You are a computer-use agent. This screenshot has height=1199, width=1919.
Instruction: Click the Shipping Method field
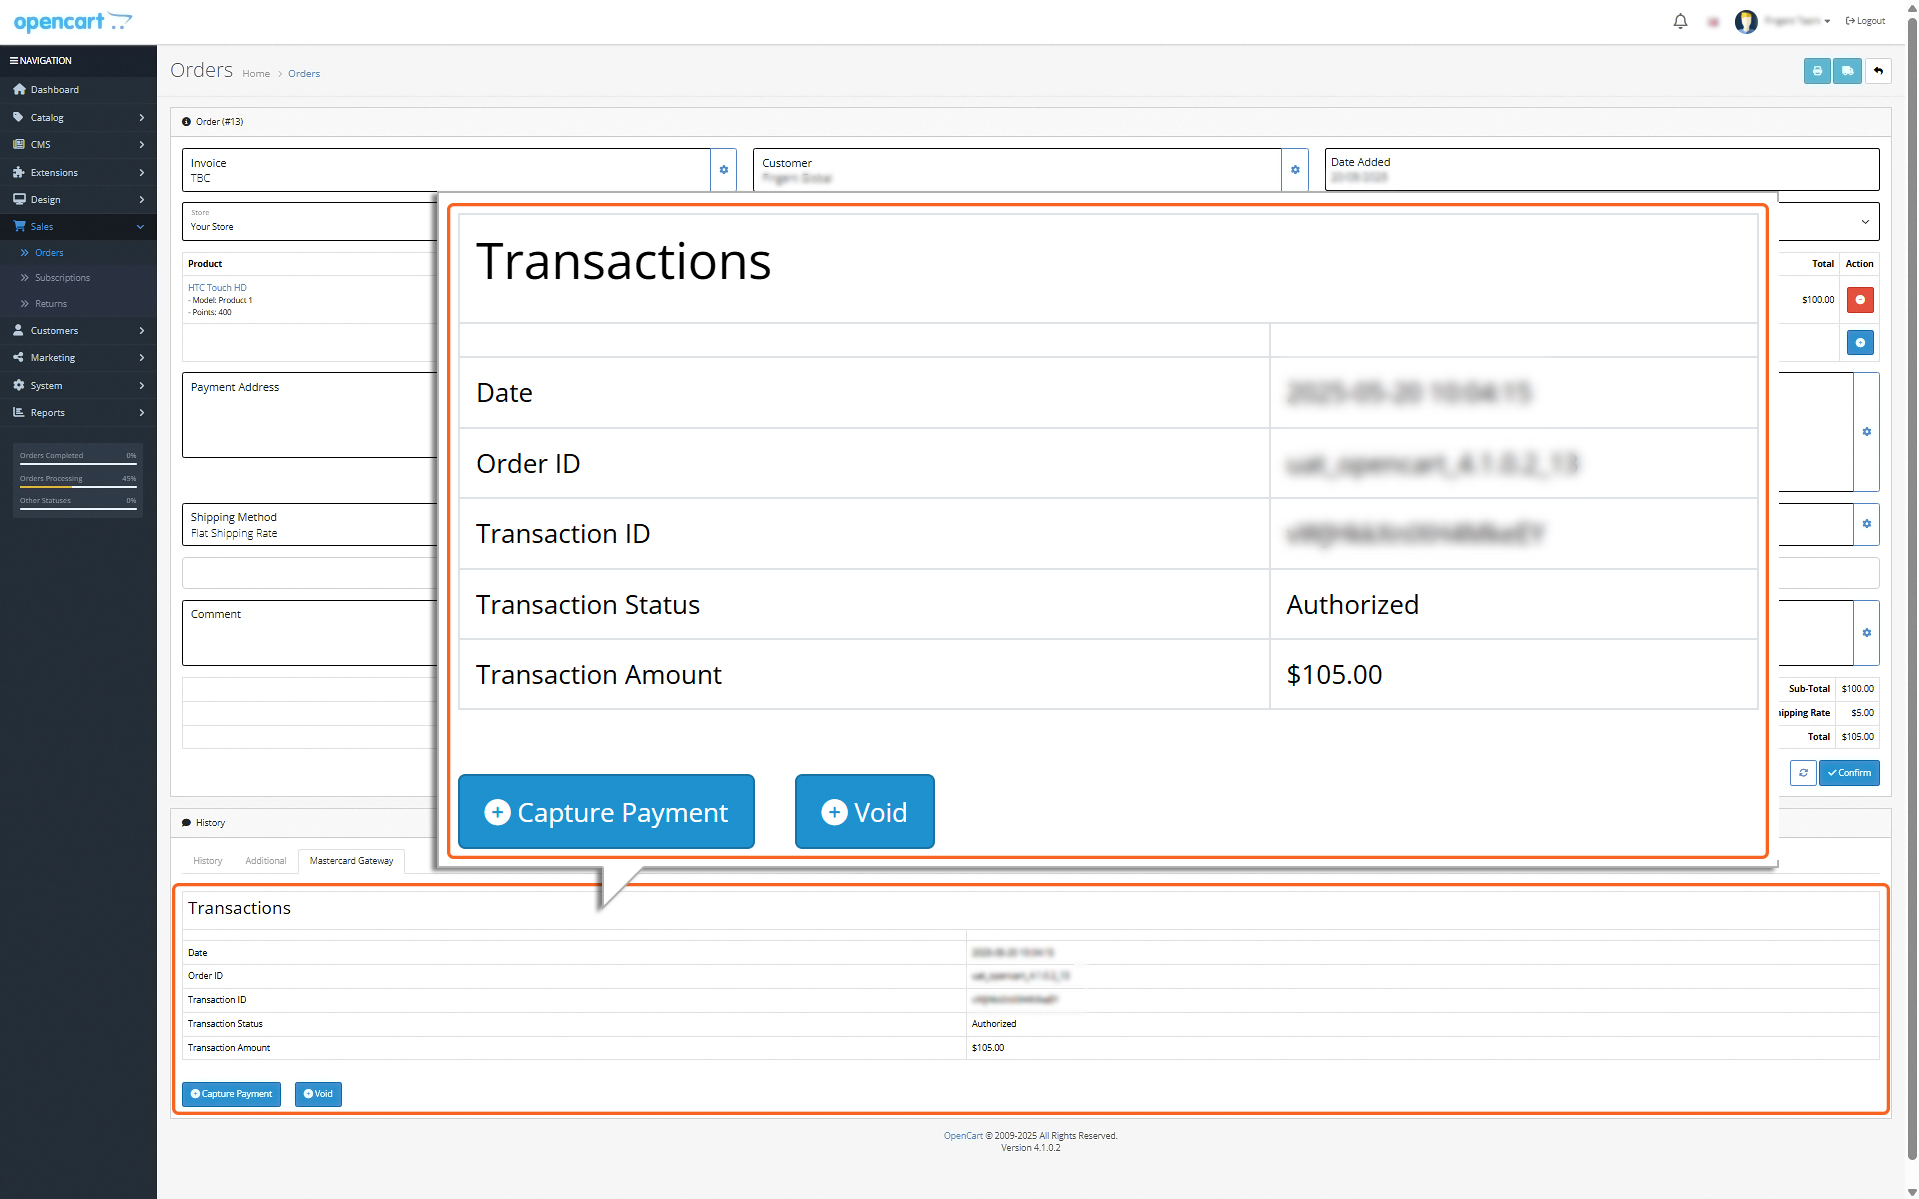pyautogui.click(x=310, y=525)
